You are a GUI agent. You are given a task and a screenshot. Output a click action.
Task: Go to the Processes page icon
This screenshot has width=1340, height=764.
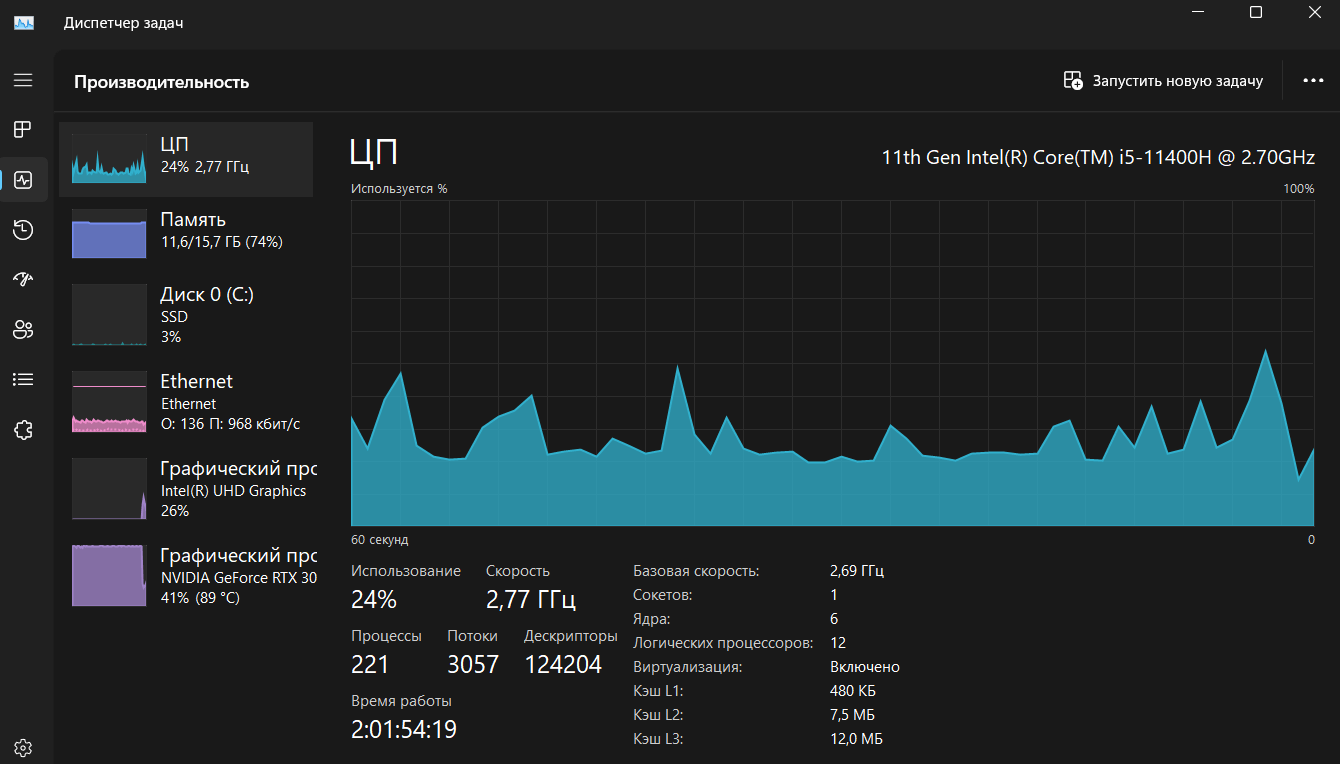[x=23, y=129]
